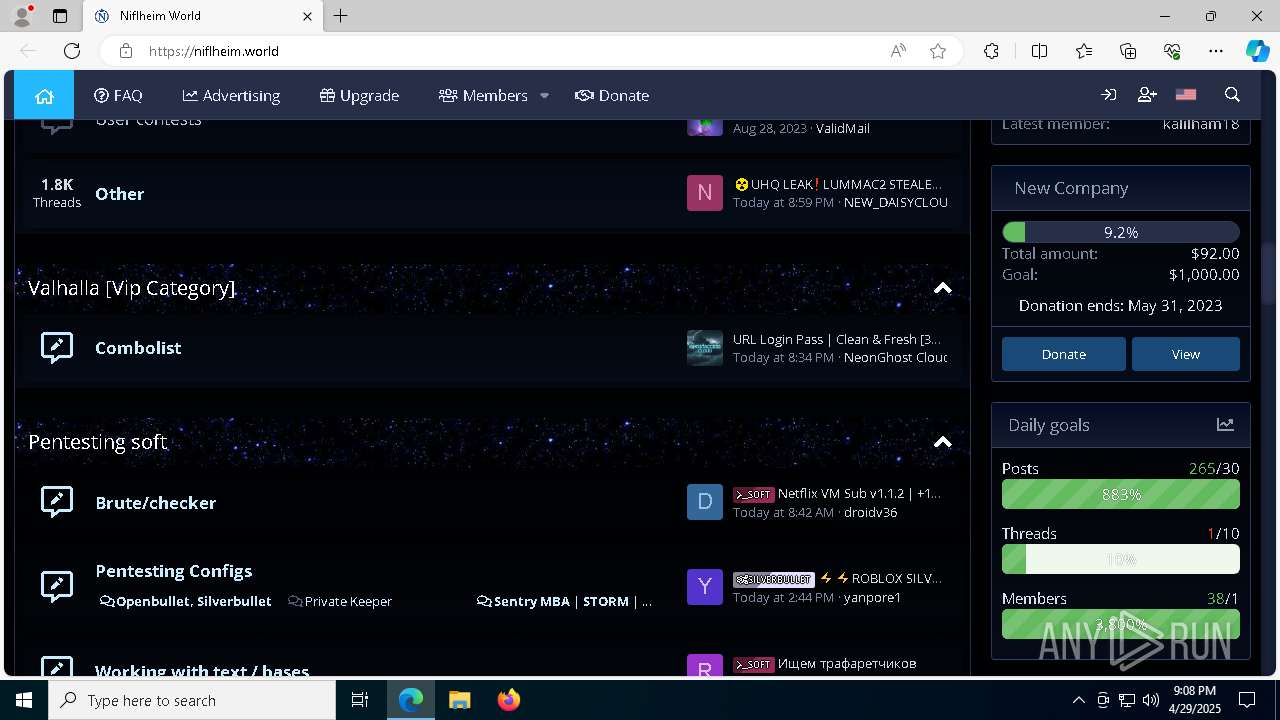Open the forum search icon
The height and width of the screenshot is (720, 1280).
1232,95
